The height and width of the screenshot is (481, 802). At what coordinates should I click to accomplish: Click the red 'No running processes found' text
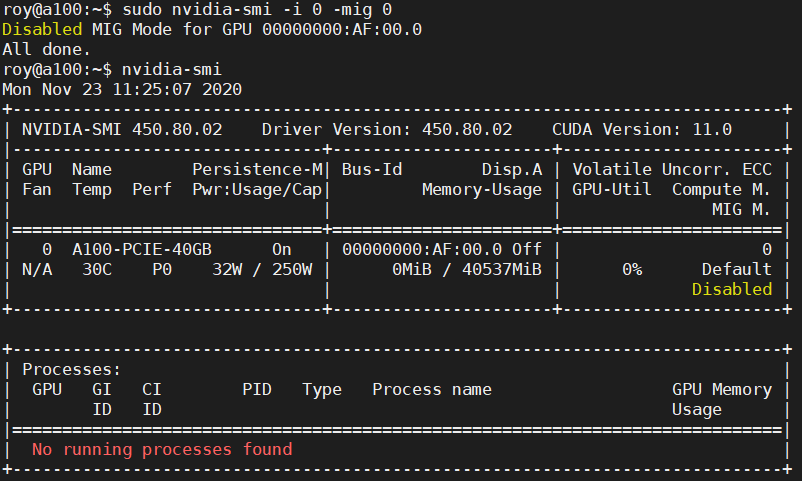(162, 449)
